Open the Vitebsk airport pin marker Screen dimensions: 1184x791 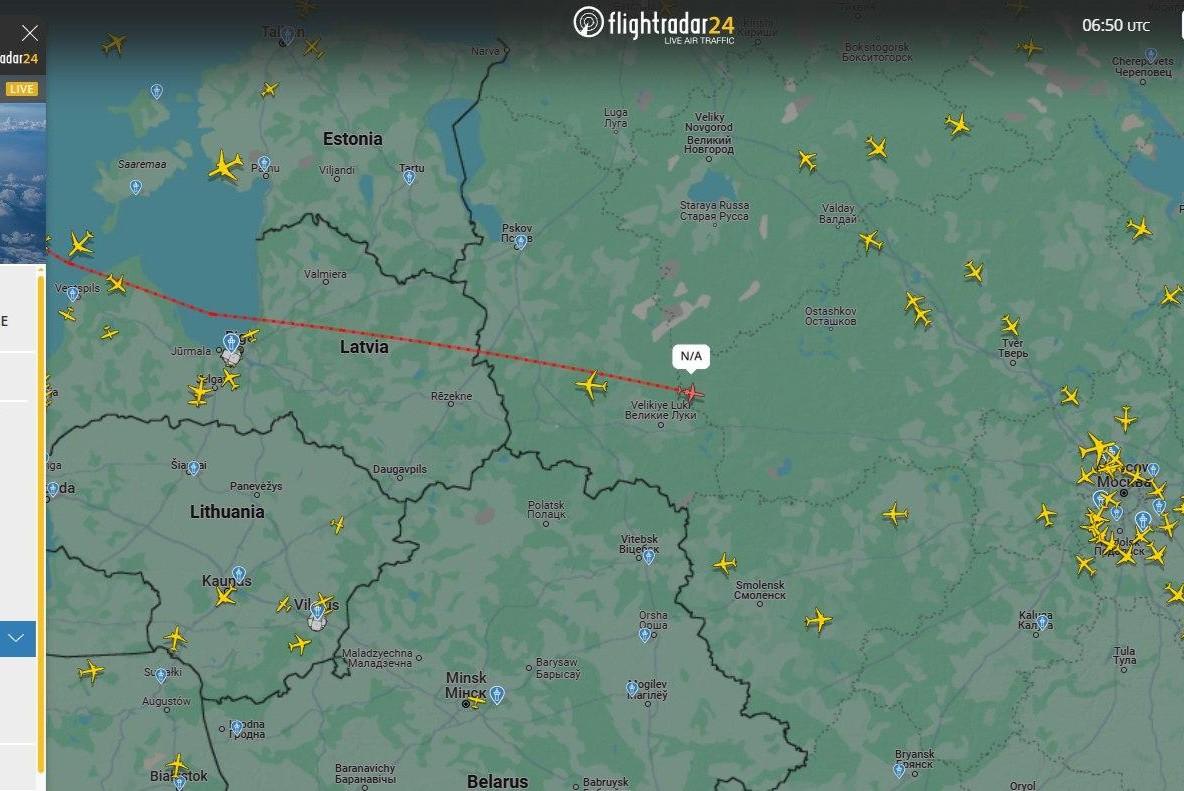(x=649, y=557)
